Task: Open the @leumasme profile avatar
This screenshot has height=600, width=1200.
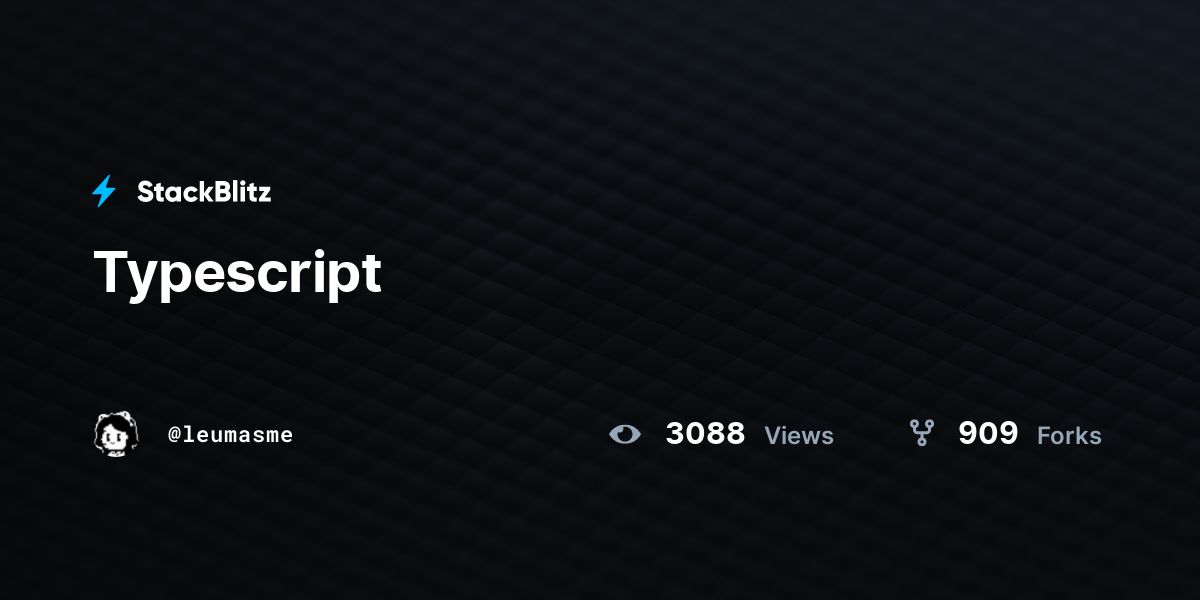Action: click(116, 434)
